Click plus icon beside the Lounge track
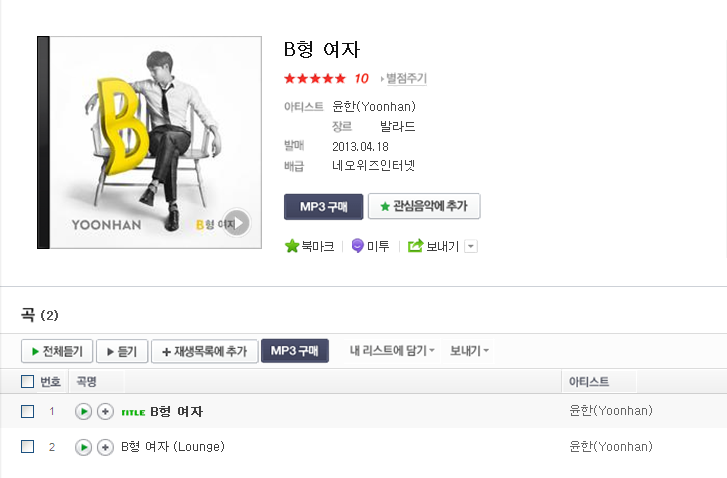The width and height of the screenshot is (727, 478). coord(105,447)
